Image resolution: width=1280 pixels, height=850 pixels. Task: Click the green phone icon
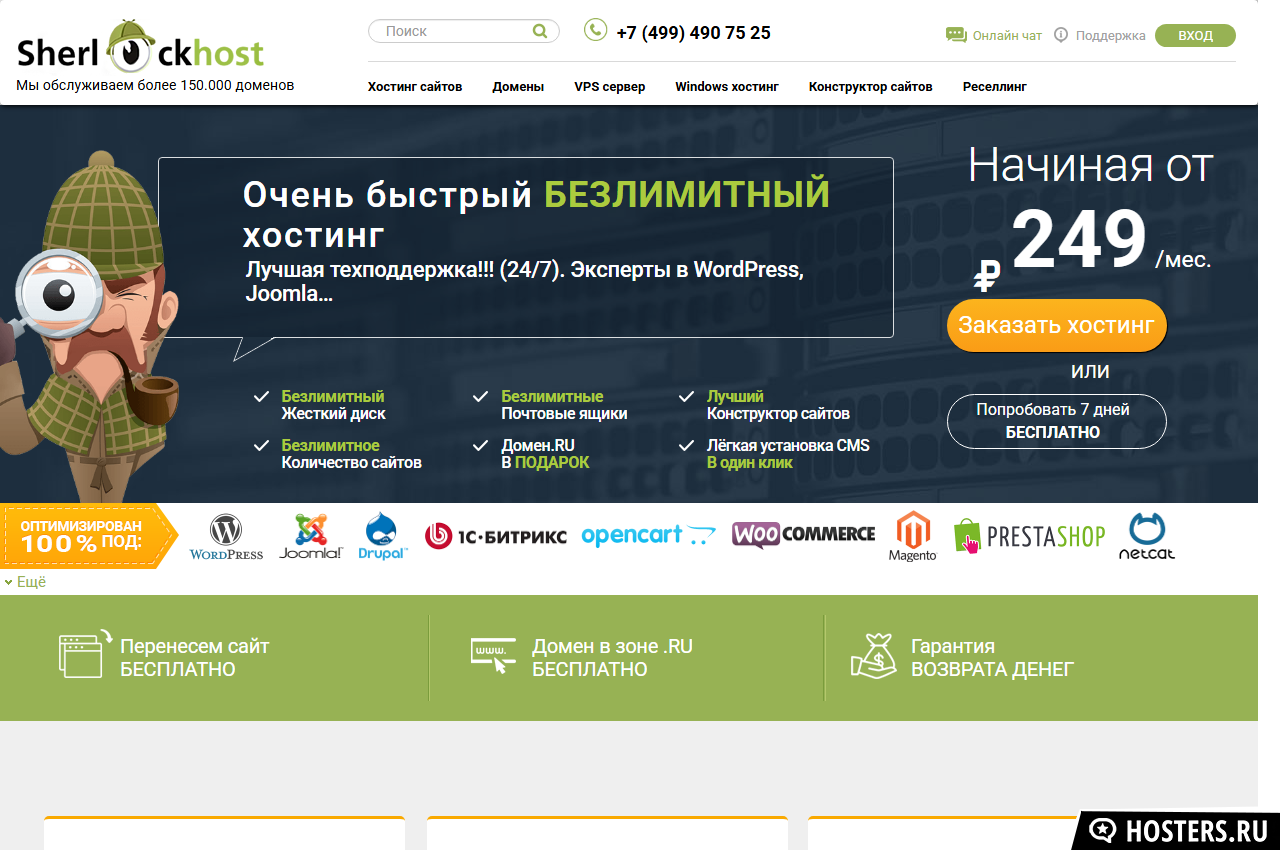(x=595, y=30)
